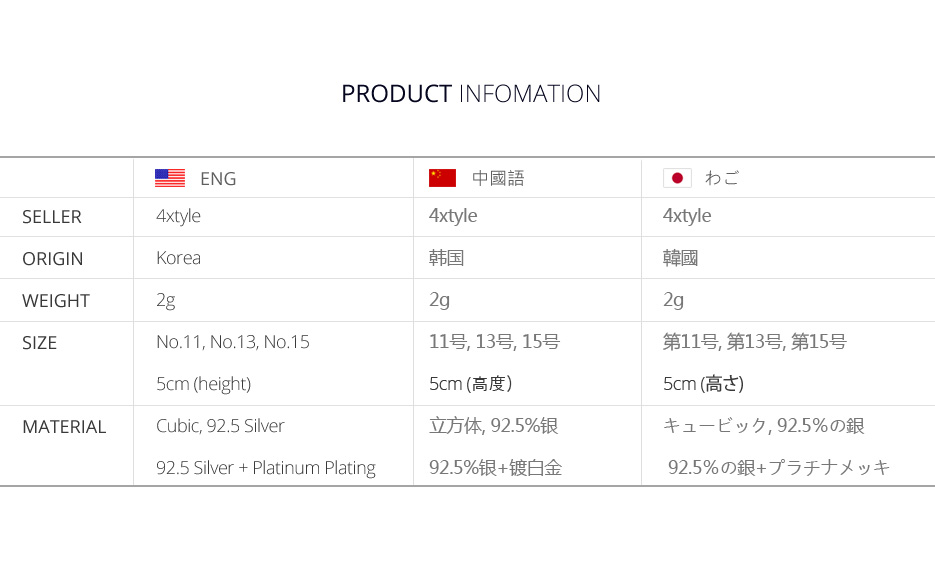The image size is (935, 580).
Task: Click the MATERIAL row label
Action: [x=64, y=427]
